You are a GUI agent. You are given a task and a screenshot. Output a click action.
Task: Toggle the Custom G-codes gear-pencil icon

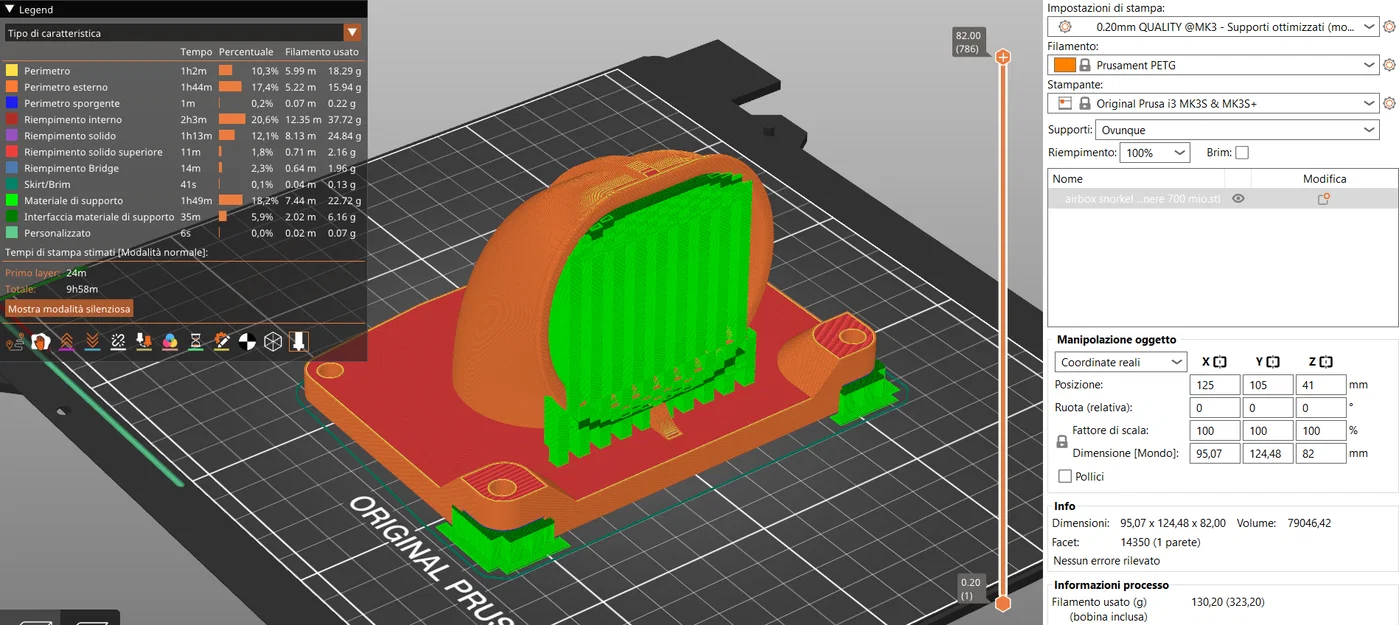(222, 342)
